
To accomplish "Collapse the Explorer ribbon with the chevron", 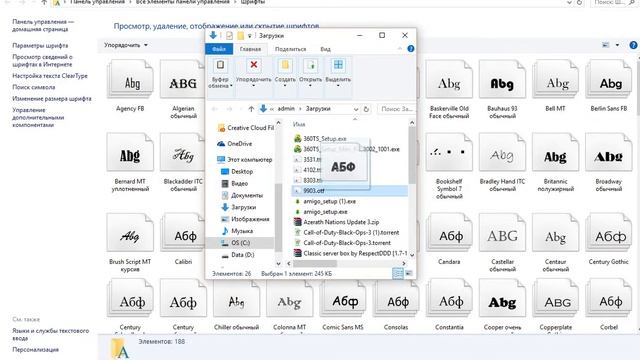I will (400, 49).
